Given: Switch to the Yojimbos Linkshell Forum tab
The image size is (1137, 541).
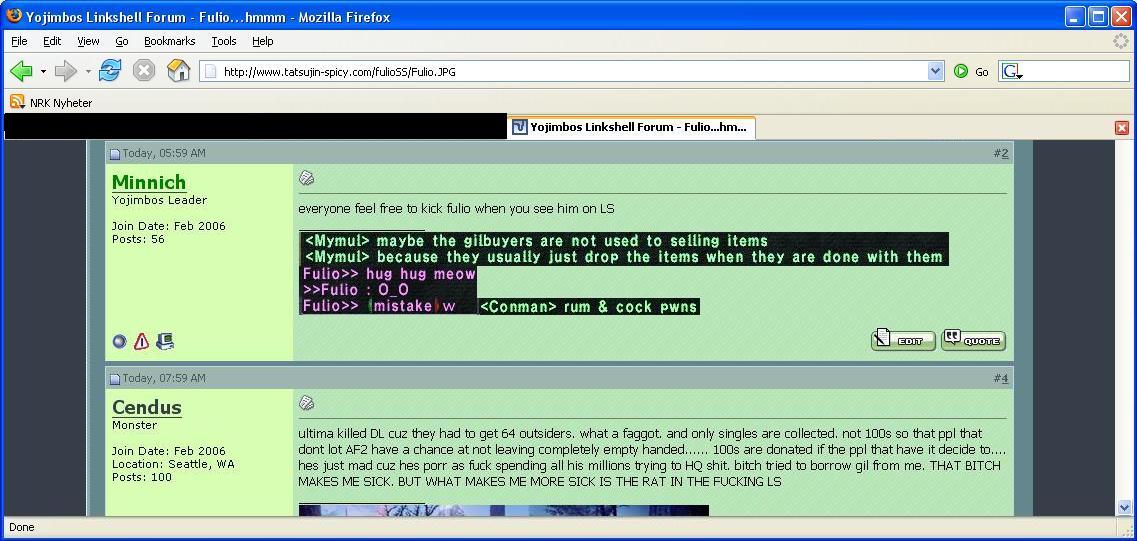Looking at the screenshot, I should (631, 127).
